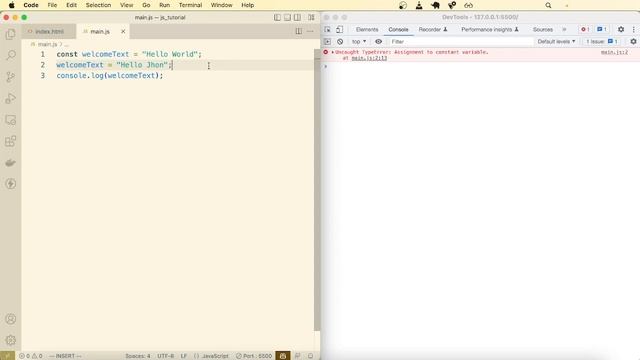Click Spaces: 4 indentation setting
Image resolution: width=640 pixels, height=360 pixels.
click(138, 356)
